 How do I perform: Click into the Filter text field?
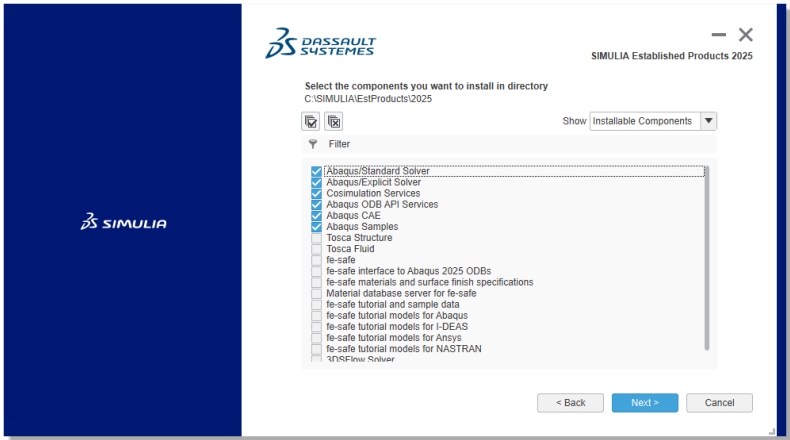click(500, 144)
